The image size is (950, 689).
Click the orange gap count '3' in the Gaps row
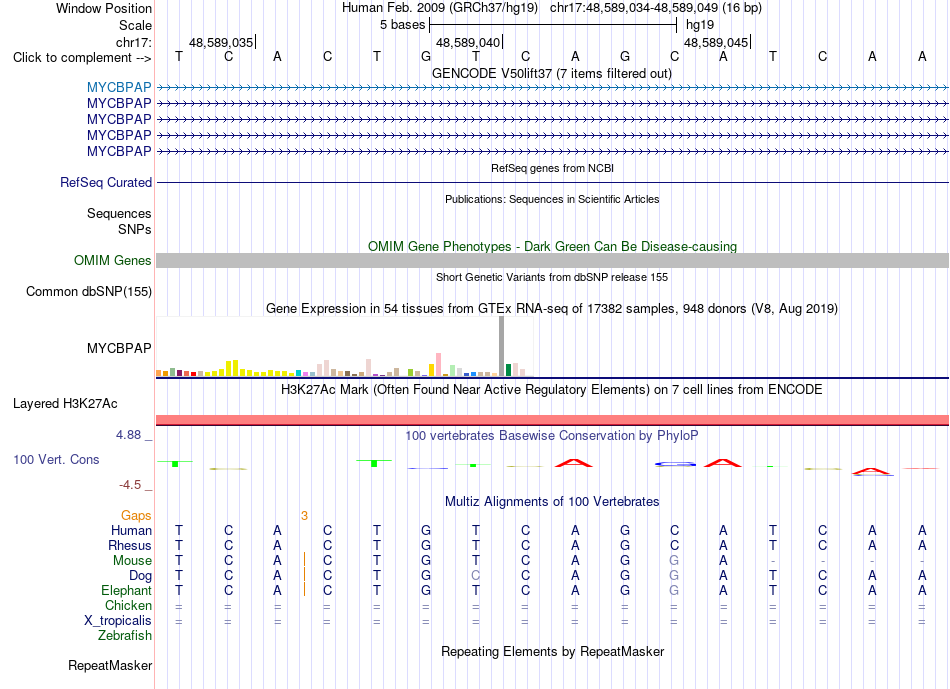304,516
